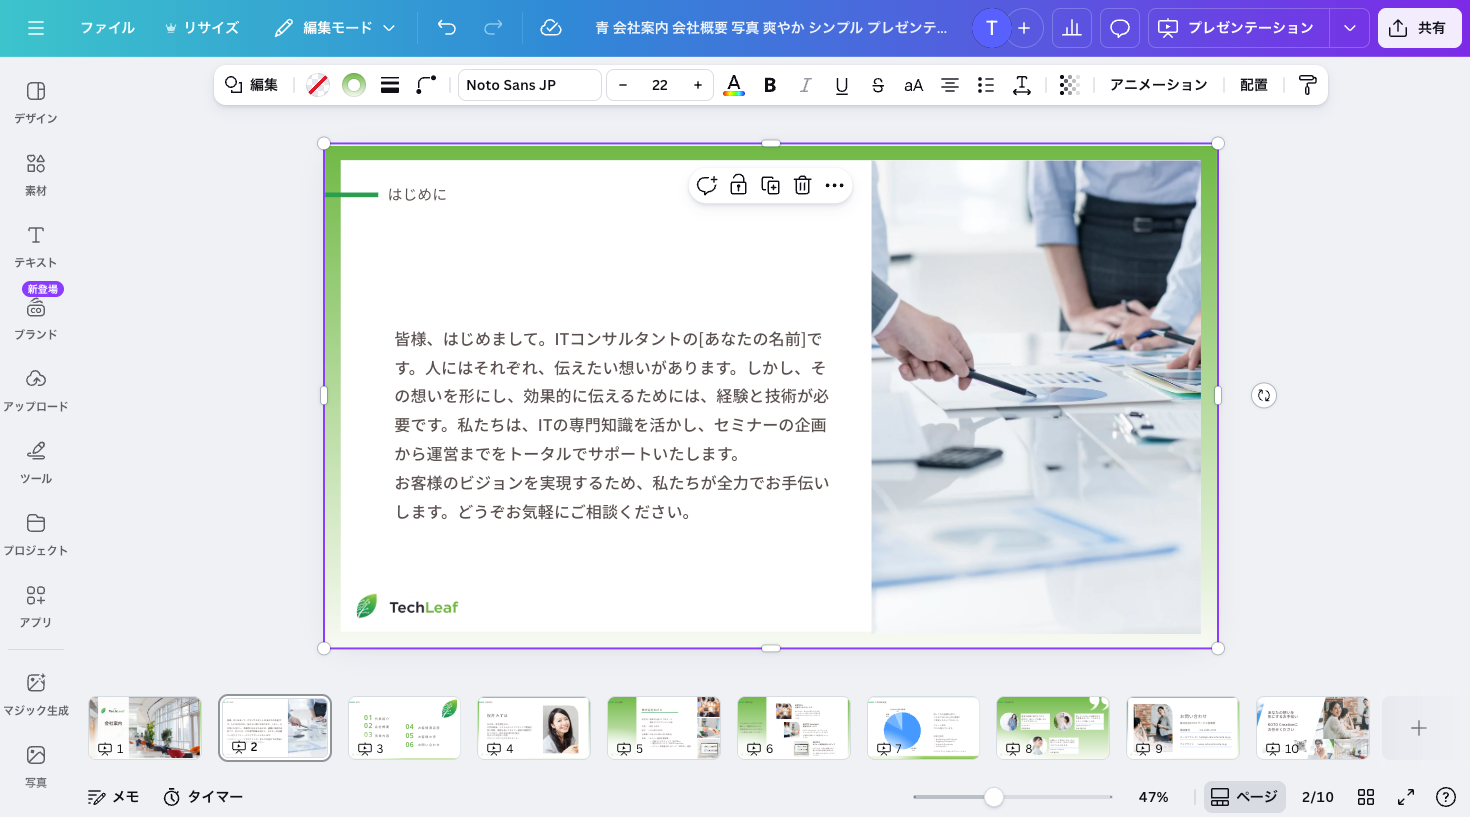Viewport: 1470px width, 817px height.
Task: Click the lock icon on floating toolbar
Action: pyautogui.click(x=738, y=185)
